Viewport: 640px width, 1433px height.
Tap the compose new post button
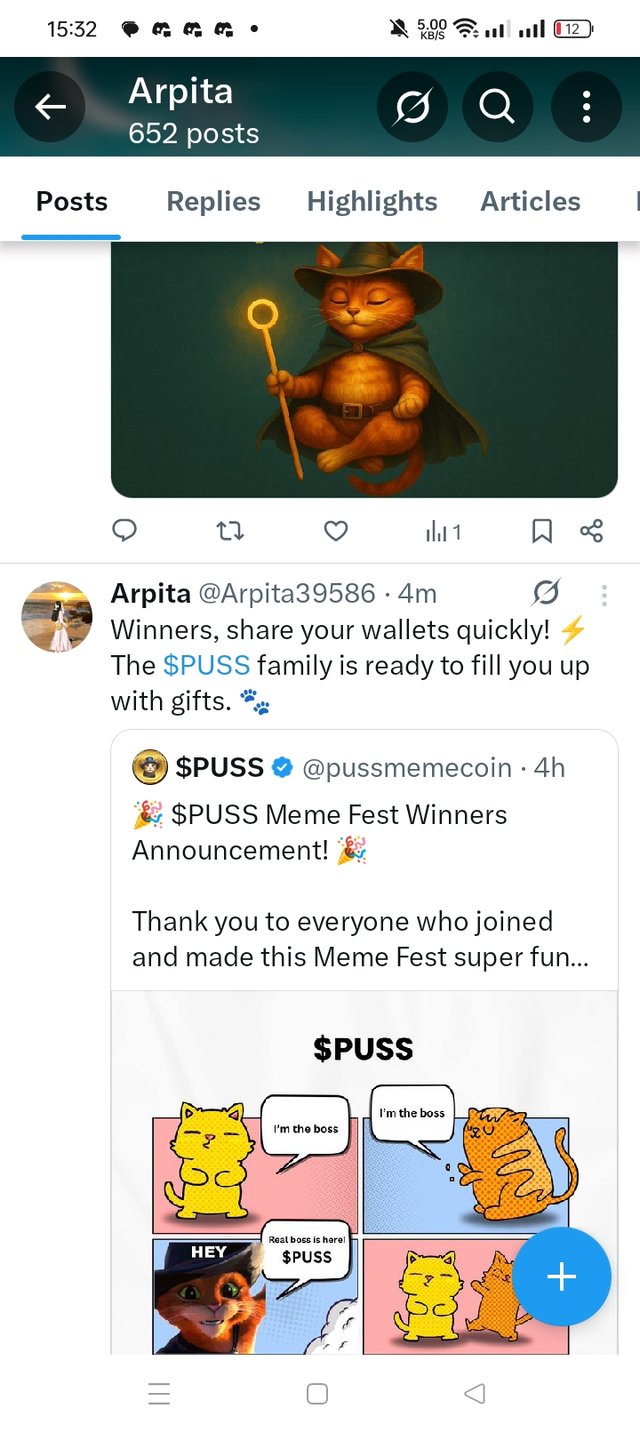[x=561, y=1276]
